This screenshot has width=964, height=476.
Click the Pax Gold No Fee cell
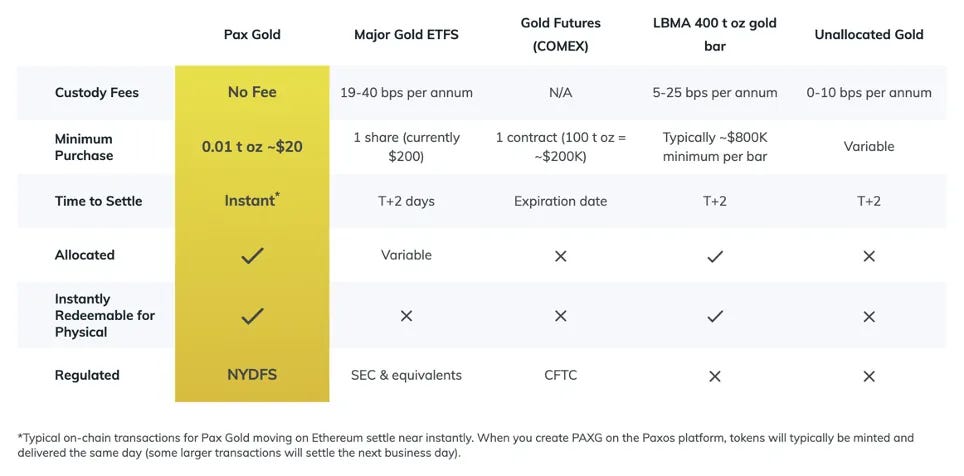tap(252, 92)
